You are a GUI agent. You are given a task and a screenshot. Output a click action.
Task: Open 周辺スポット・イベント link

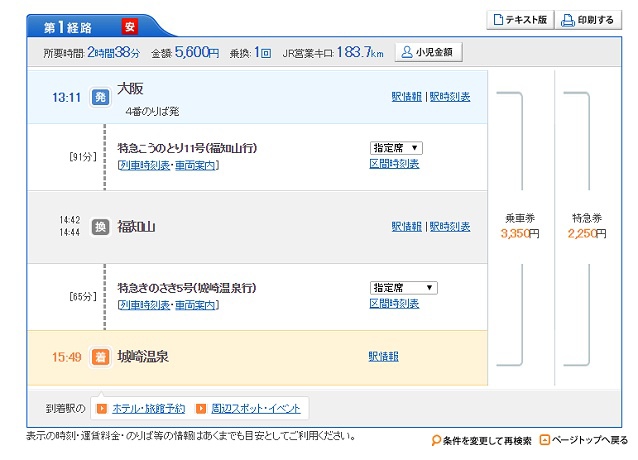(x=256, y=408)
